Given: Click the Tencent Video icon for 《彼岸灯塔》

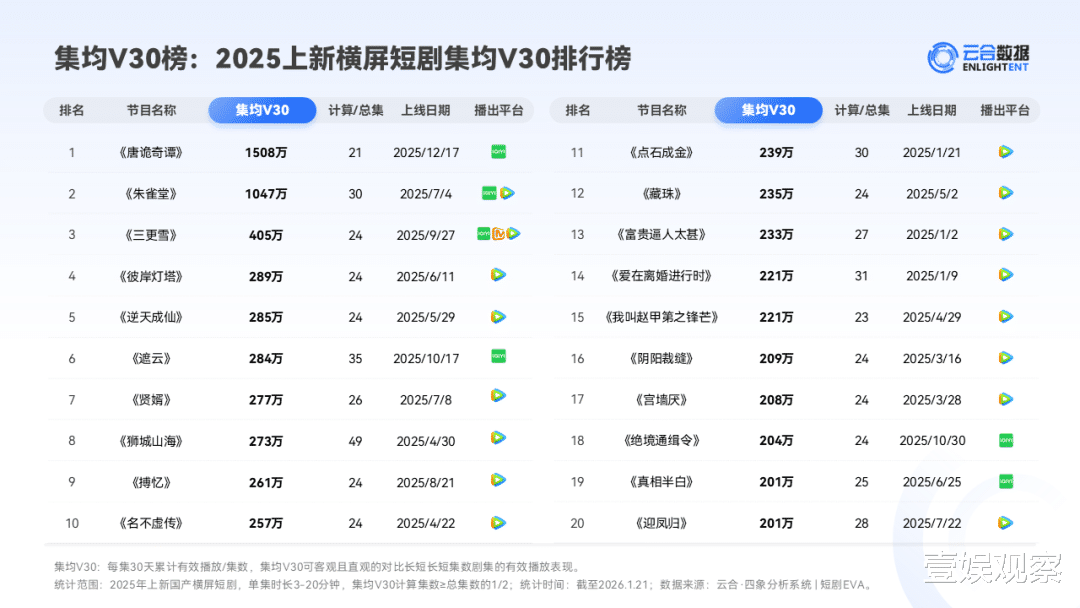Looking at the screenshot, I should tap(499, 275).
